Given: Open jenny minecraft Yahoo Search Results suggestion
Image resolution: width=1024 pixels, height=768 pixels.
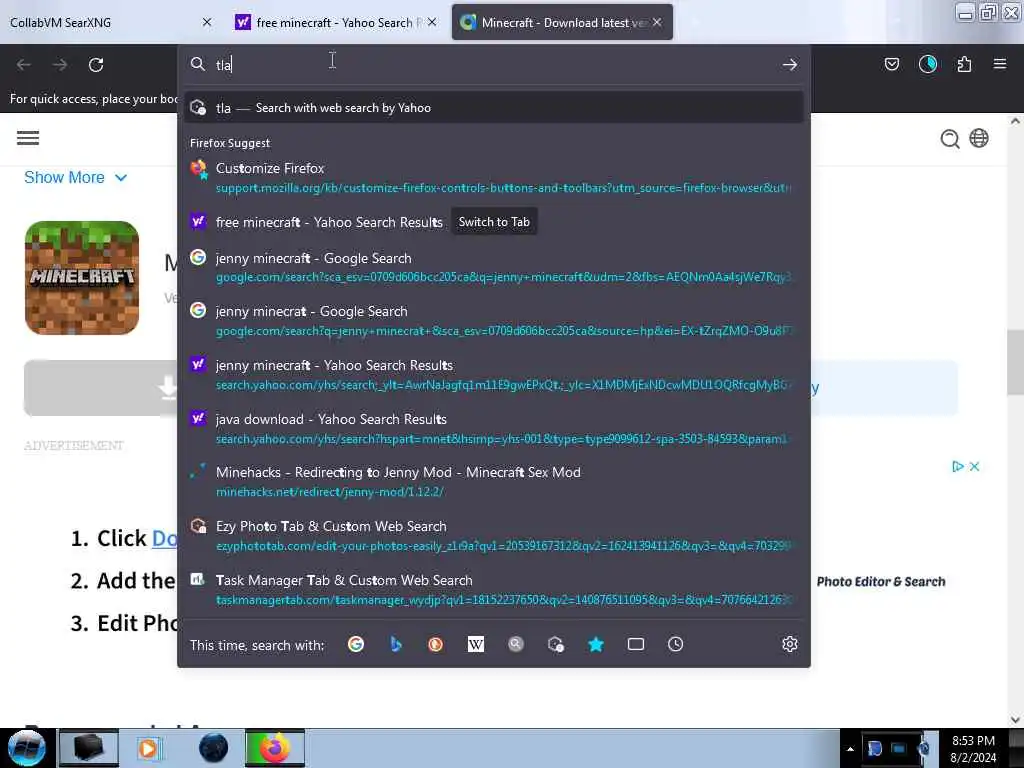Looking at the screenshot, I should (494, 374).
